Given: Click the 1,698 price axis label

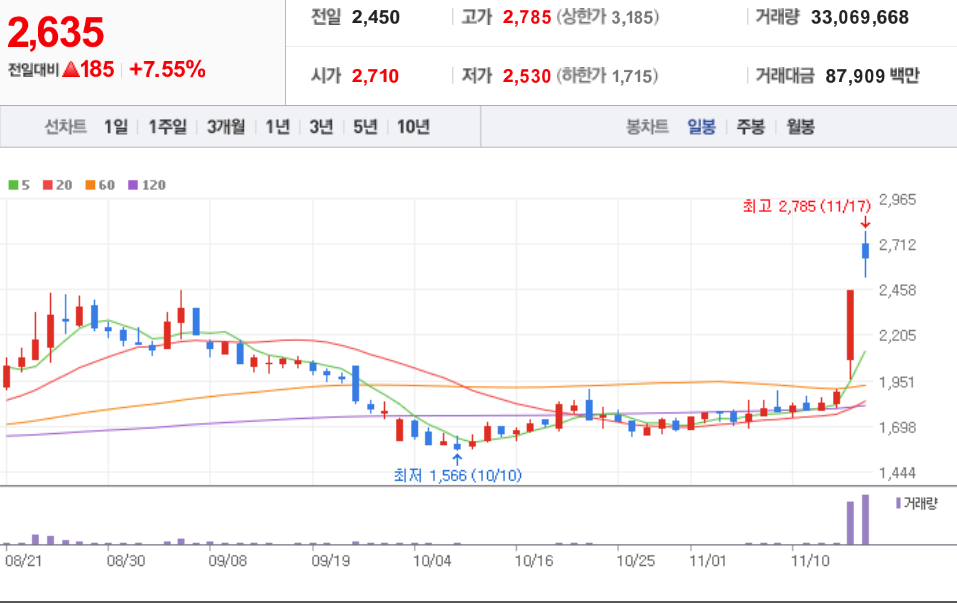Looking at the screenshot, I should pos(897,427).
